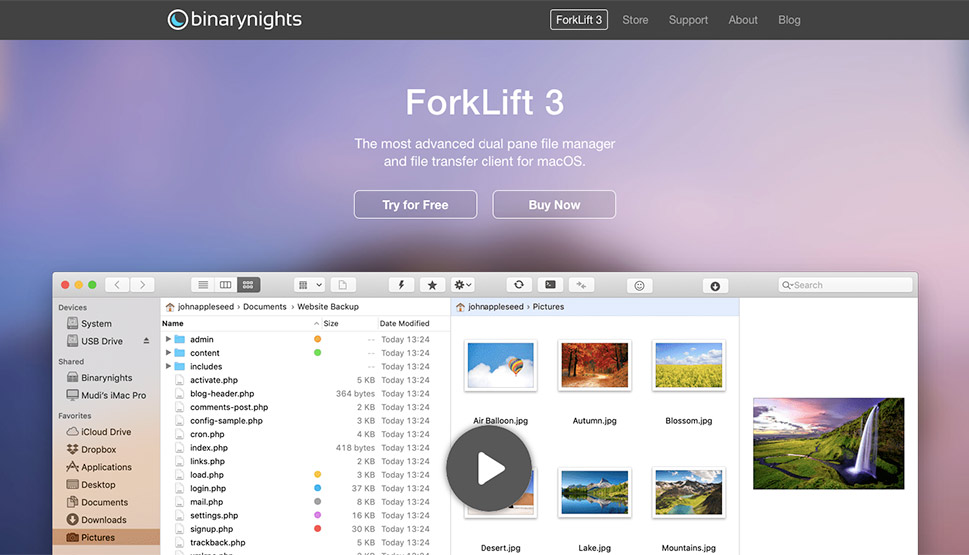
Task: Open the download activity icon
Action: point(715,286)
